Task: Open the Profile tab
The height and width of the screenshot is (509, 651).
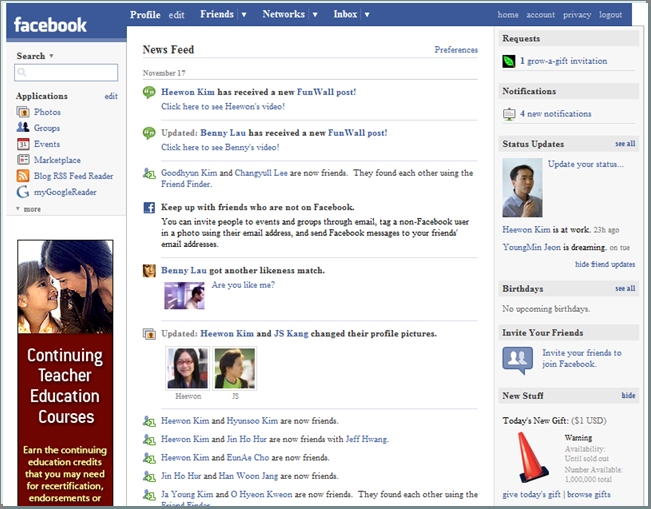Action: pos(145,15)
